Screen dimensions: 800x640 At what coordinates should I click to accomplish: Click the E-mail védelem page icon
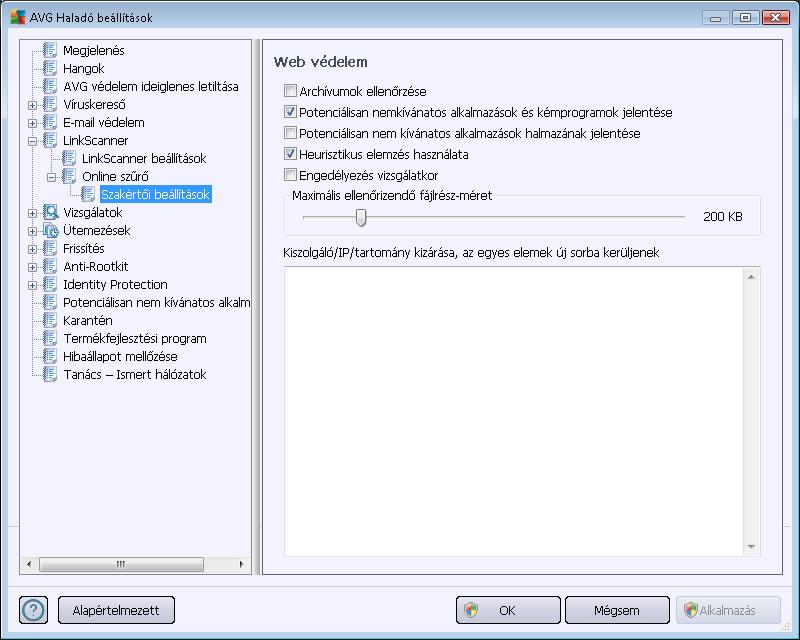coord(50,122)
